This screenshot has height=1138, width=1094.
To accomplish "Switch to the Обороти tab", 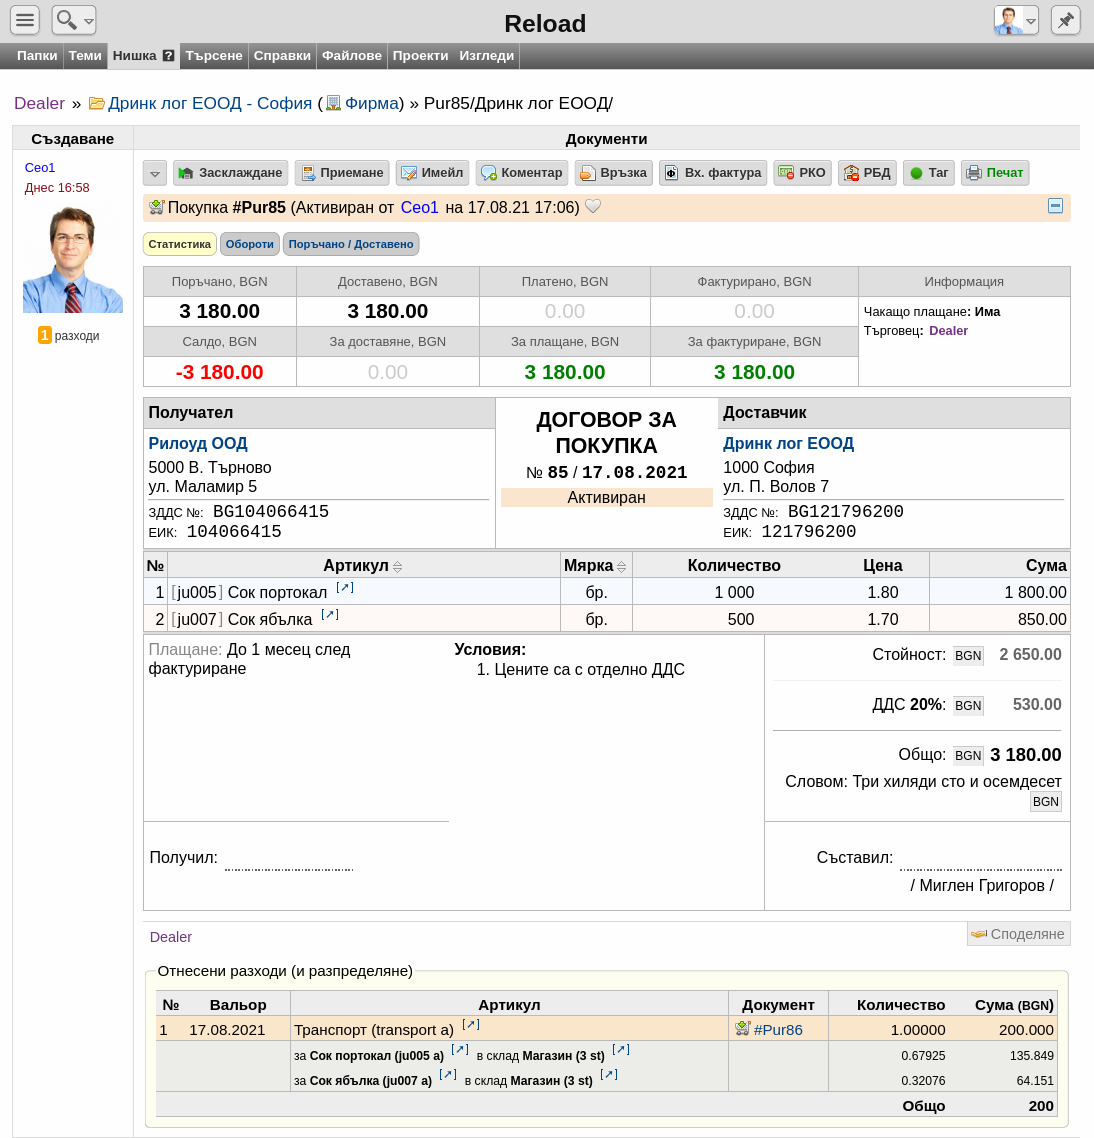I will click(249, 244).
